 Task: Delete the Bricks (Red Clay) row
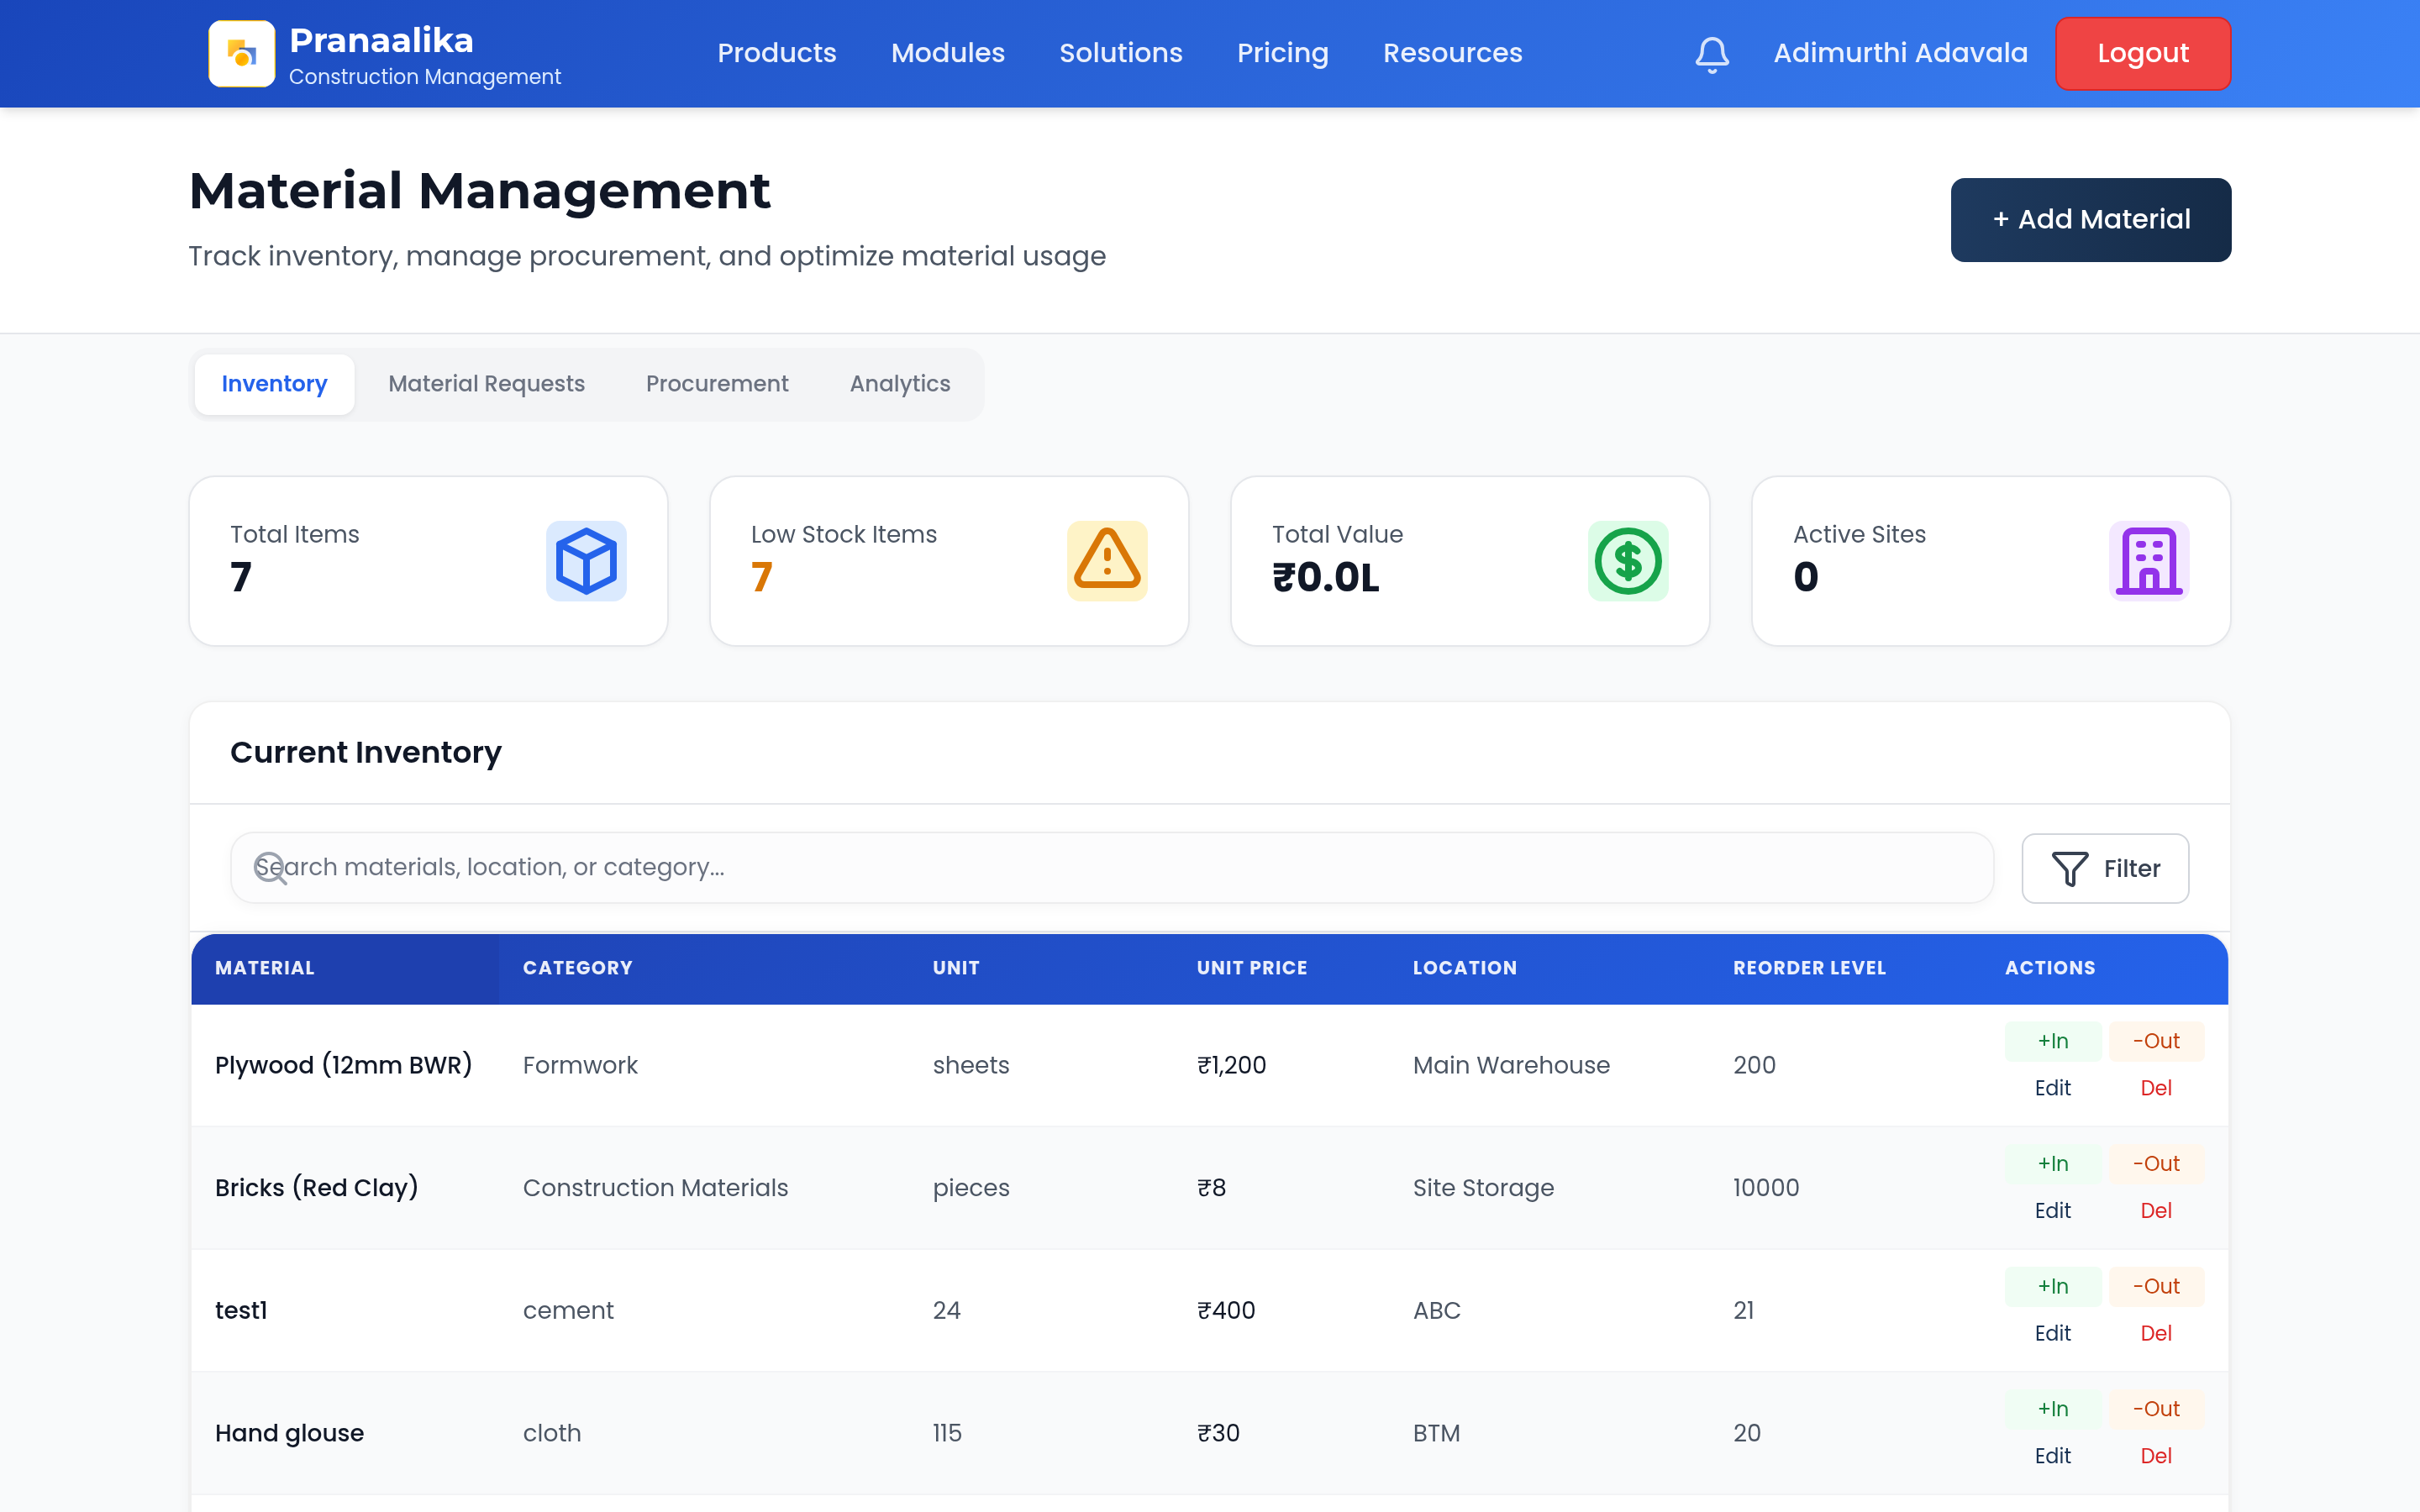pos(2156,1211)
